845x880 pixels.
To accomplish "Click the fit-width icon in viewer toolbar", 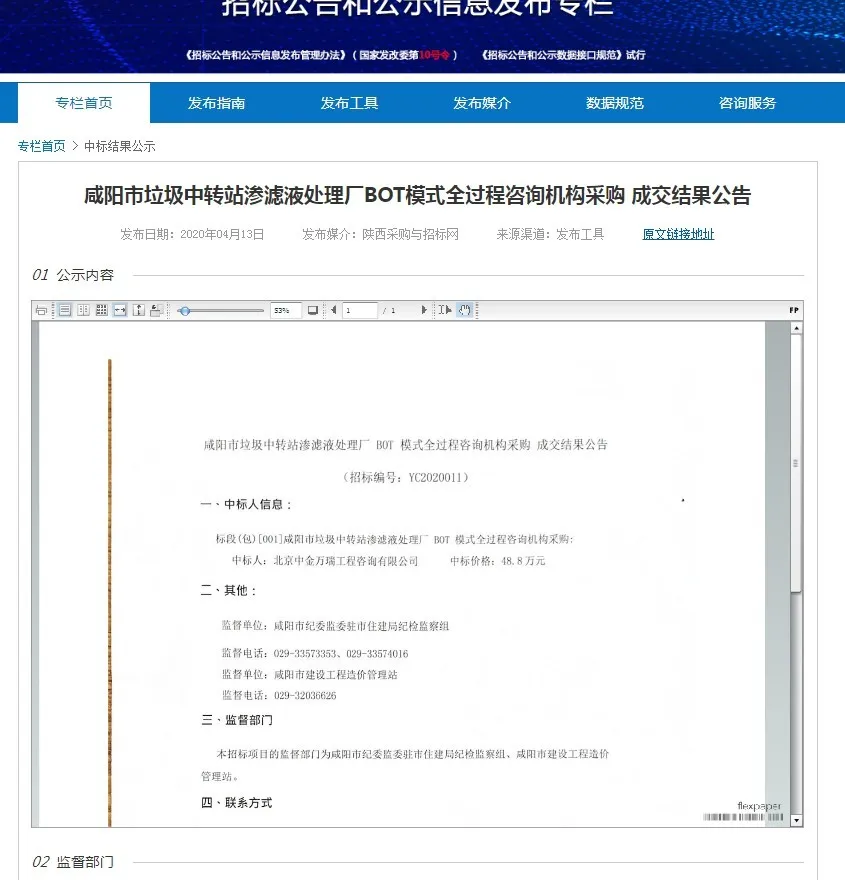I will point(120,311).
